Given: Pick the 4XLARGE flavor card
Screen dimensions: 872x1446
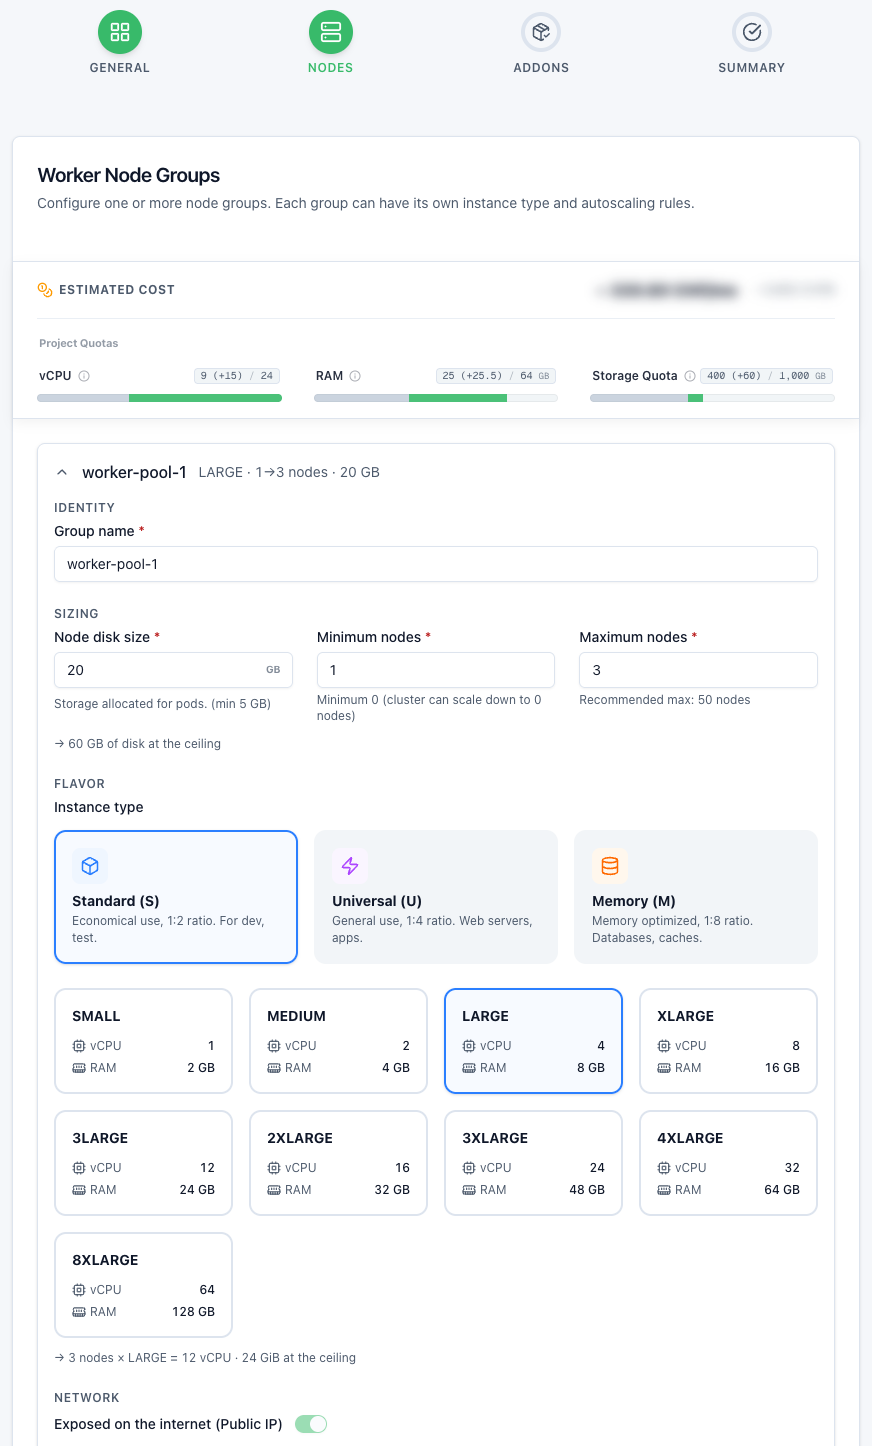Looking at the screenshot, I should pyautogui.click(x=728, y=1163).
